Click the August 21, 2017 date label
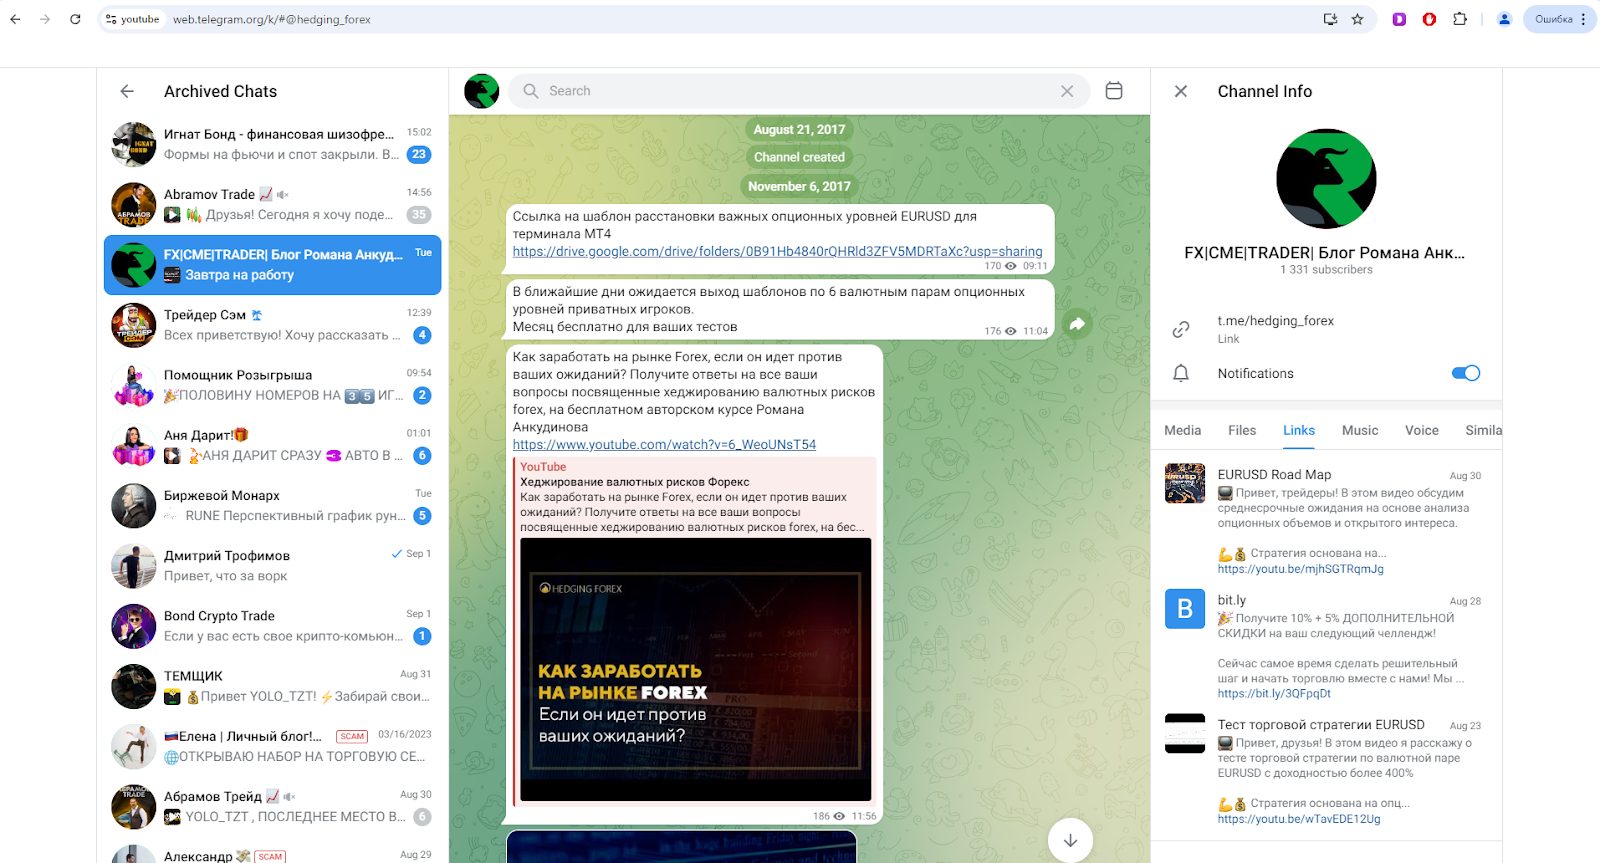The image size is (1600, 863). click(x=799, y=129)
